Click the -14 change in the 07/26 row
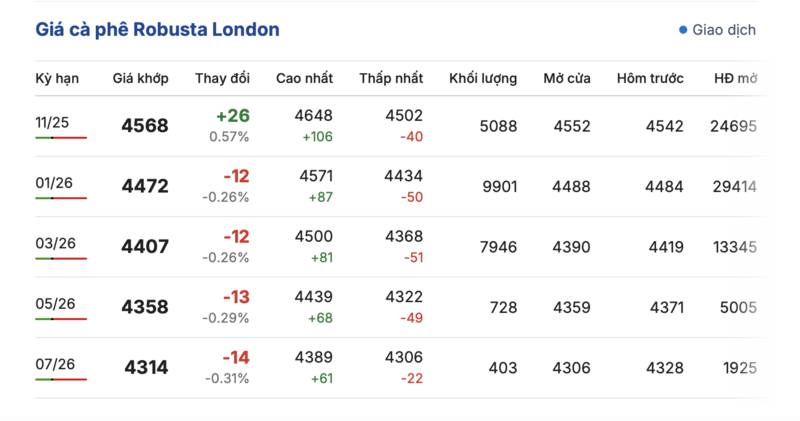 pyautogui.click(x=235, y=357)
